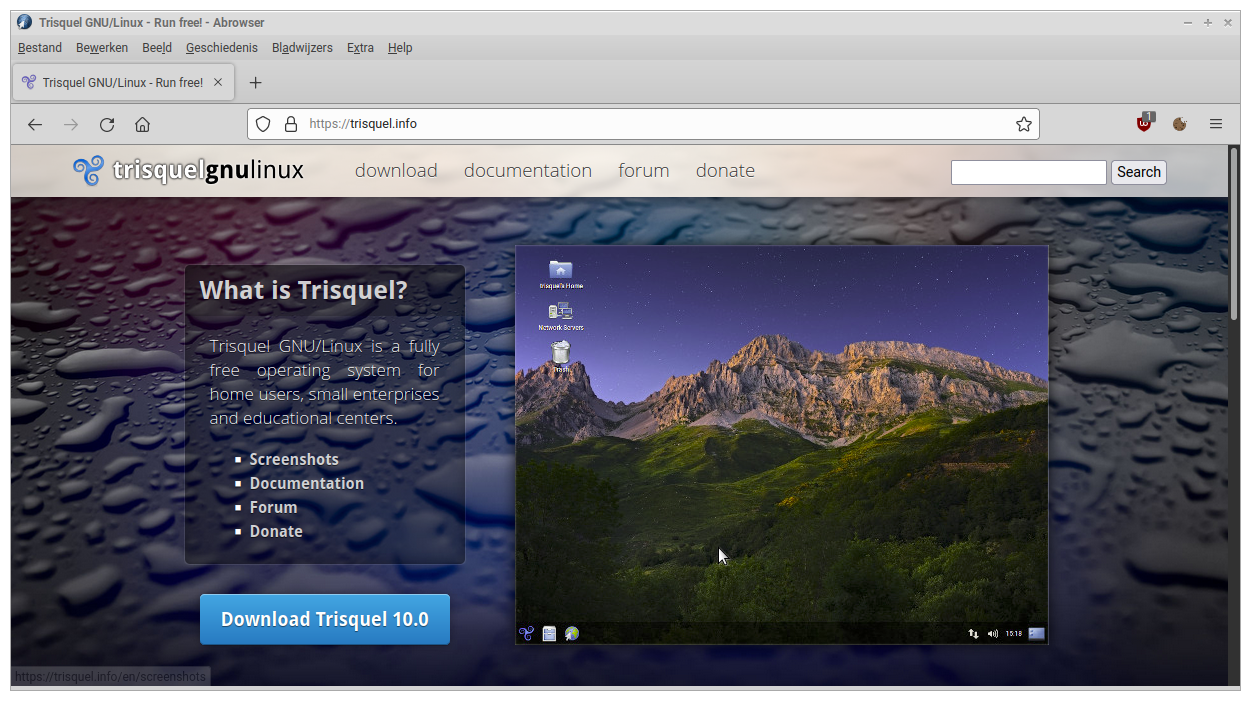Open the Forum list link
Screen dimensions: 1251x701
point(274,507)
